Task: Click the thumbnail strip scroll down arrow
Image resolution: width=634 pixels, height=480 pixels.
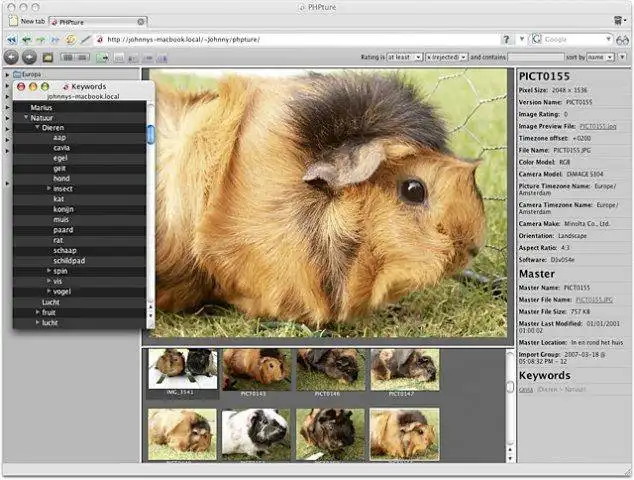Action: [510, 459]
